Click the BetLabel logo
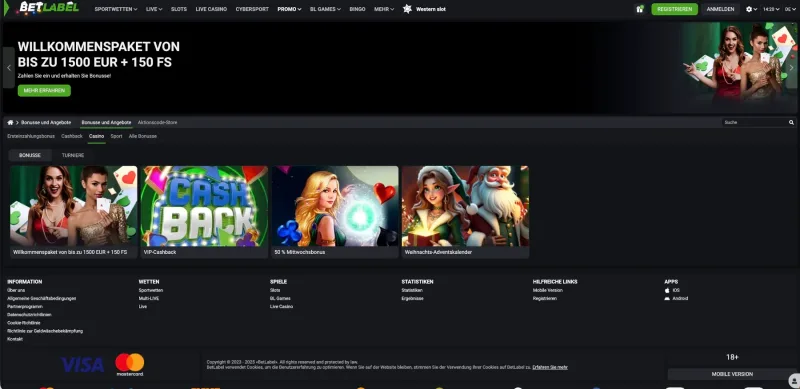Screen dimensions: 800x389 48,8
